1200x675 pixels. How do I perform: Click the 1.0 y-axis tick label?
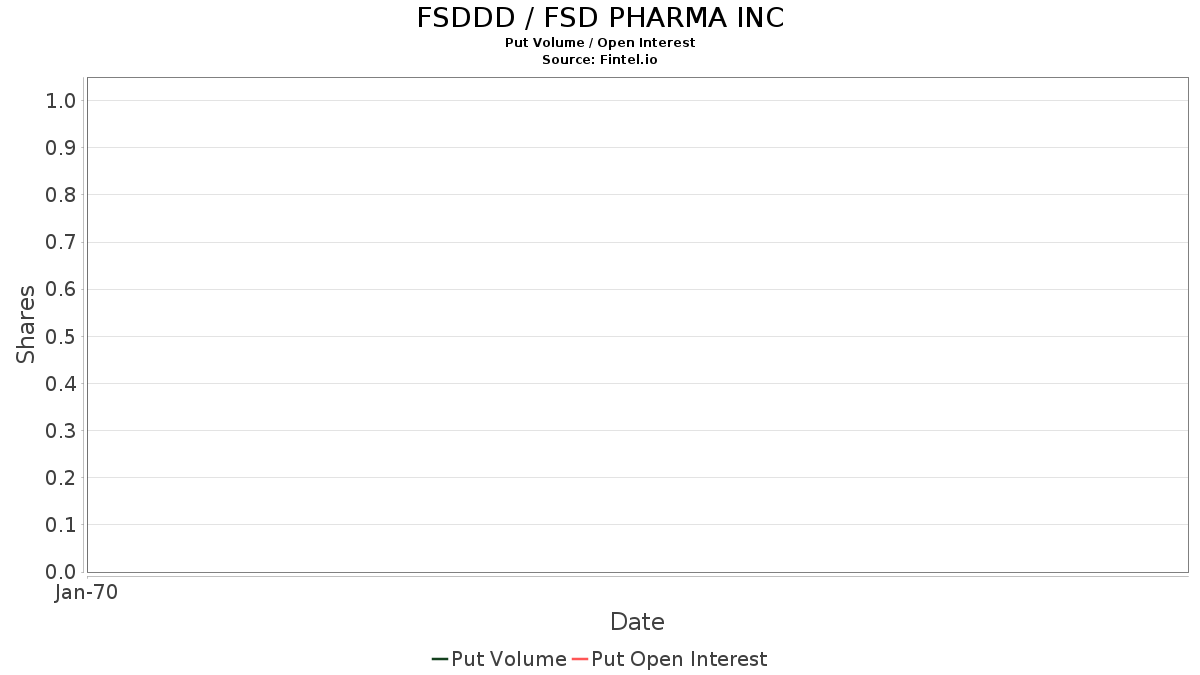61,100
